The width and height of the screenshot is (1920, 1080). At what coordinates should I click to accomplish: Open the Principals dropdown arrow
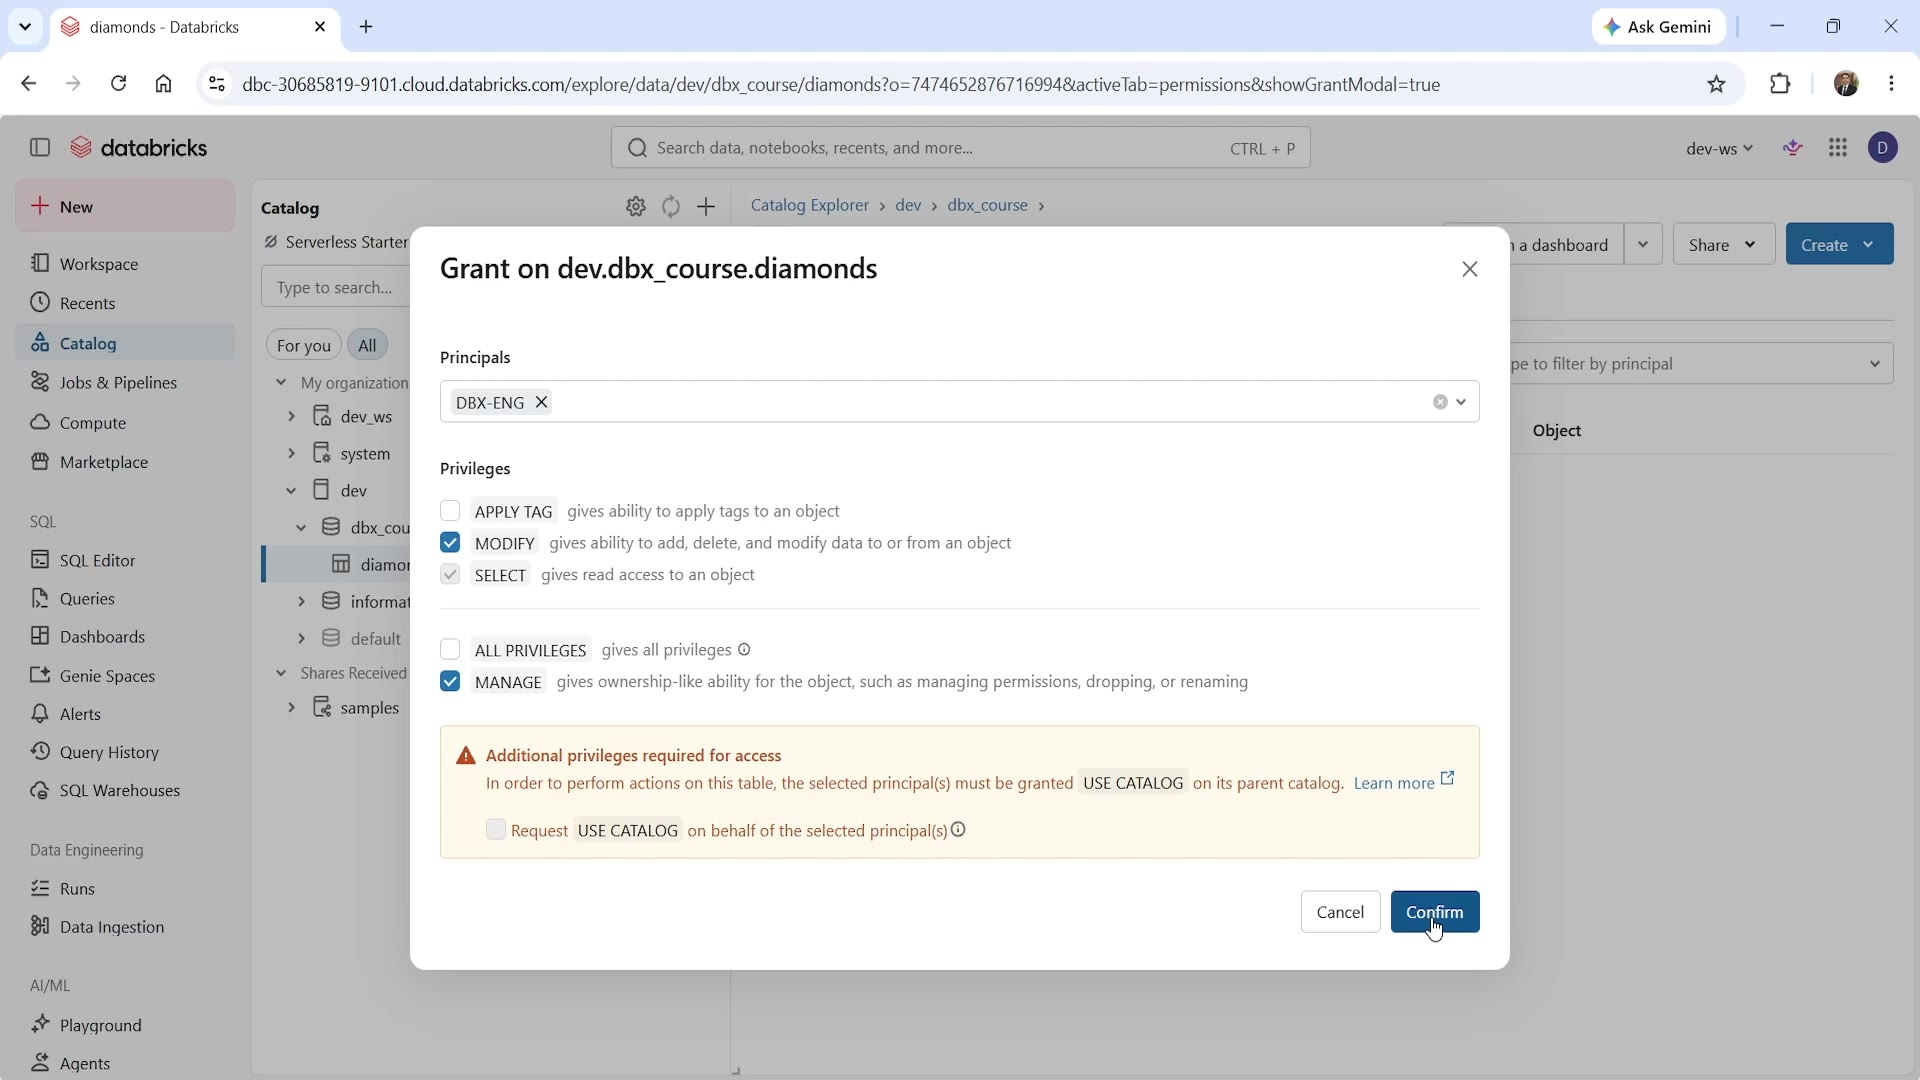click(1462, 402)
